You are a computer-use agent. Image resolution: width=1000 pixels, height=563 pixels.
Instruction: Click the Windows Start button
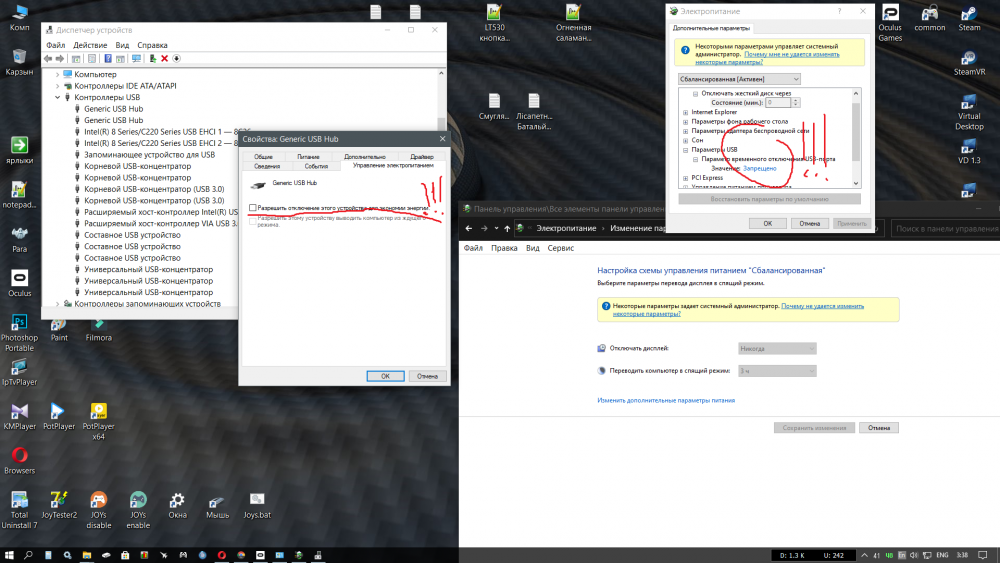9,555
